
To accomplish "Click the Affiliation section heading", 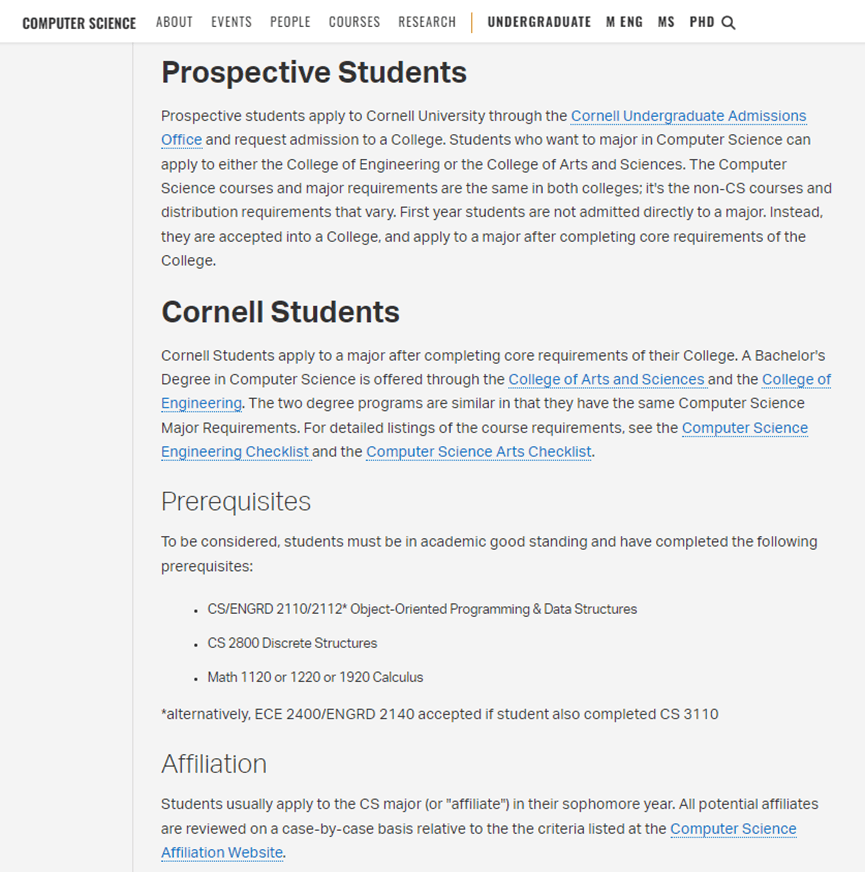I will 214,764.
